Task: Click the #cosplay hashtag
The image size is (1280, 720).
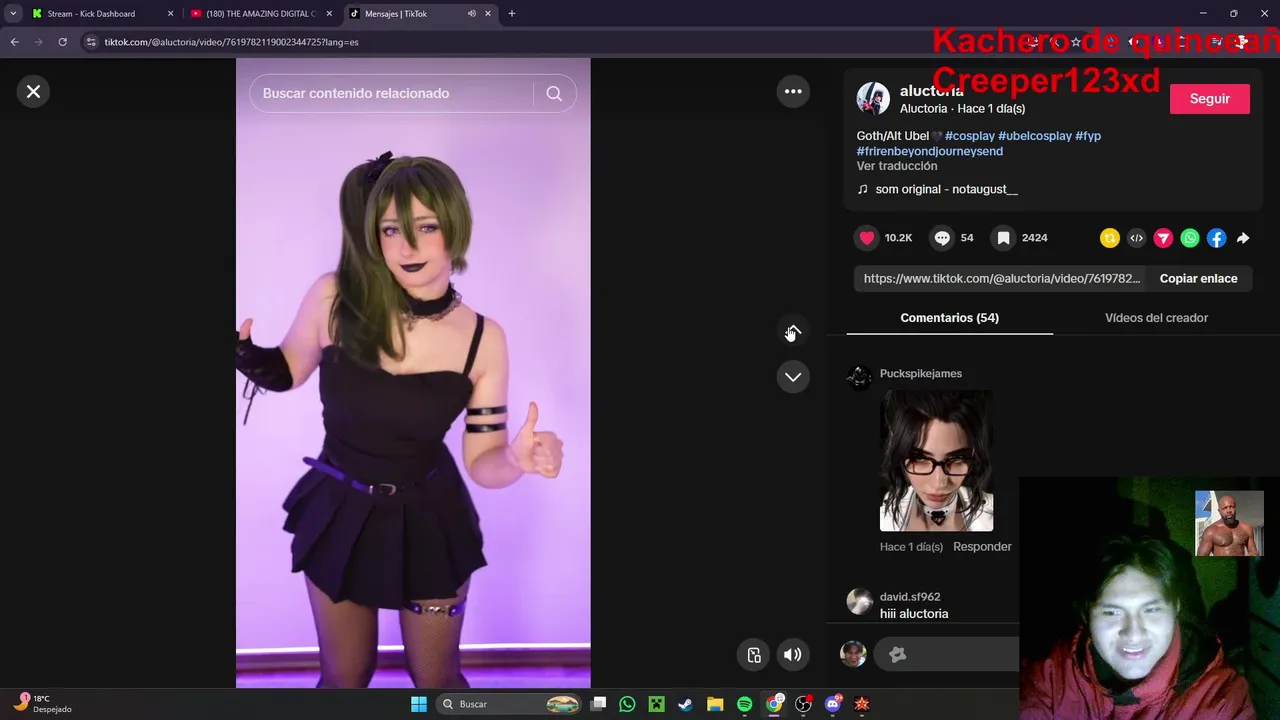Action: [x=970, y=136]
